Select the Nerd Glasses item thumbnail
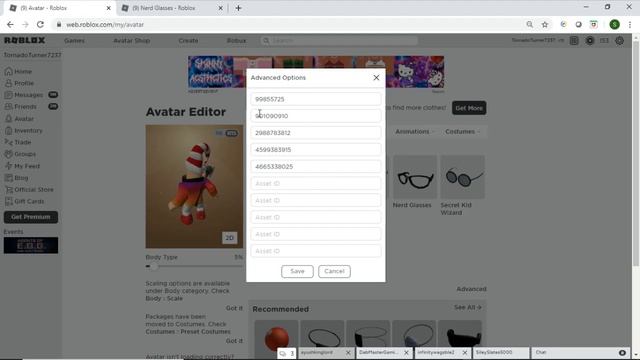The width and height of the screenshot is (640, 360). [414, 177]
